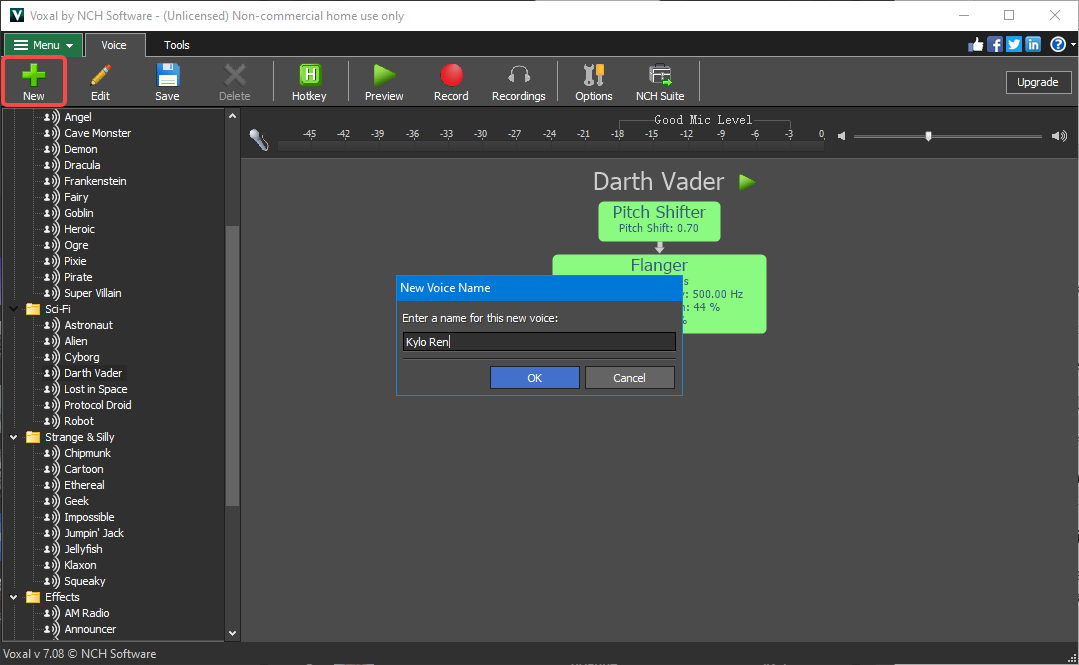The image size is (1079, 665).
Task: Click the Upgrade button
Action: (1038, 82)
